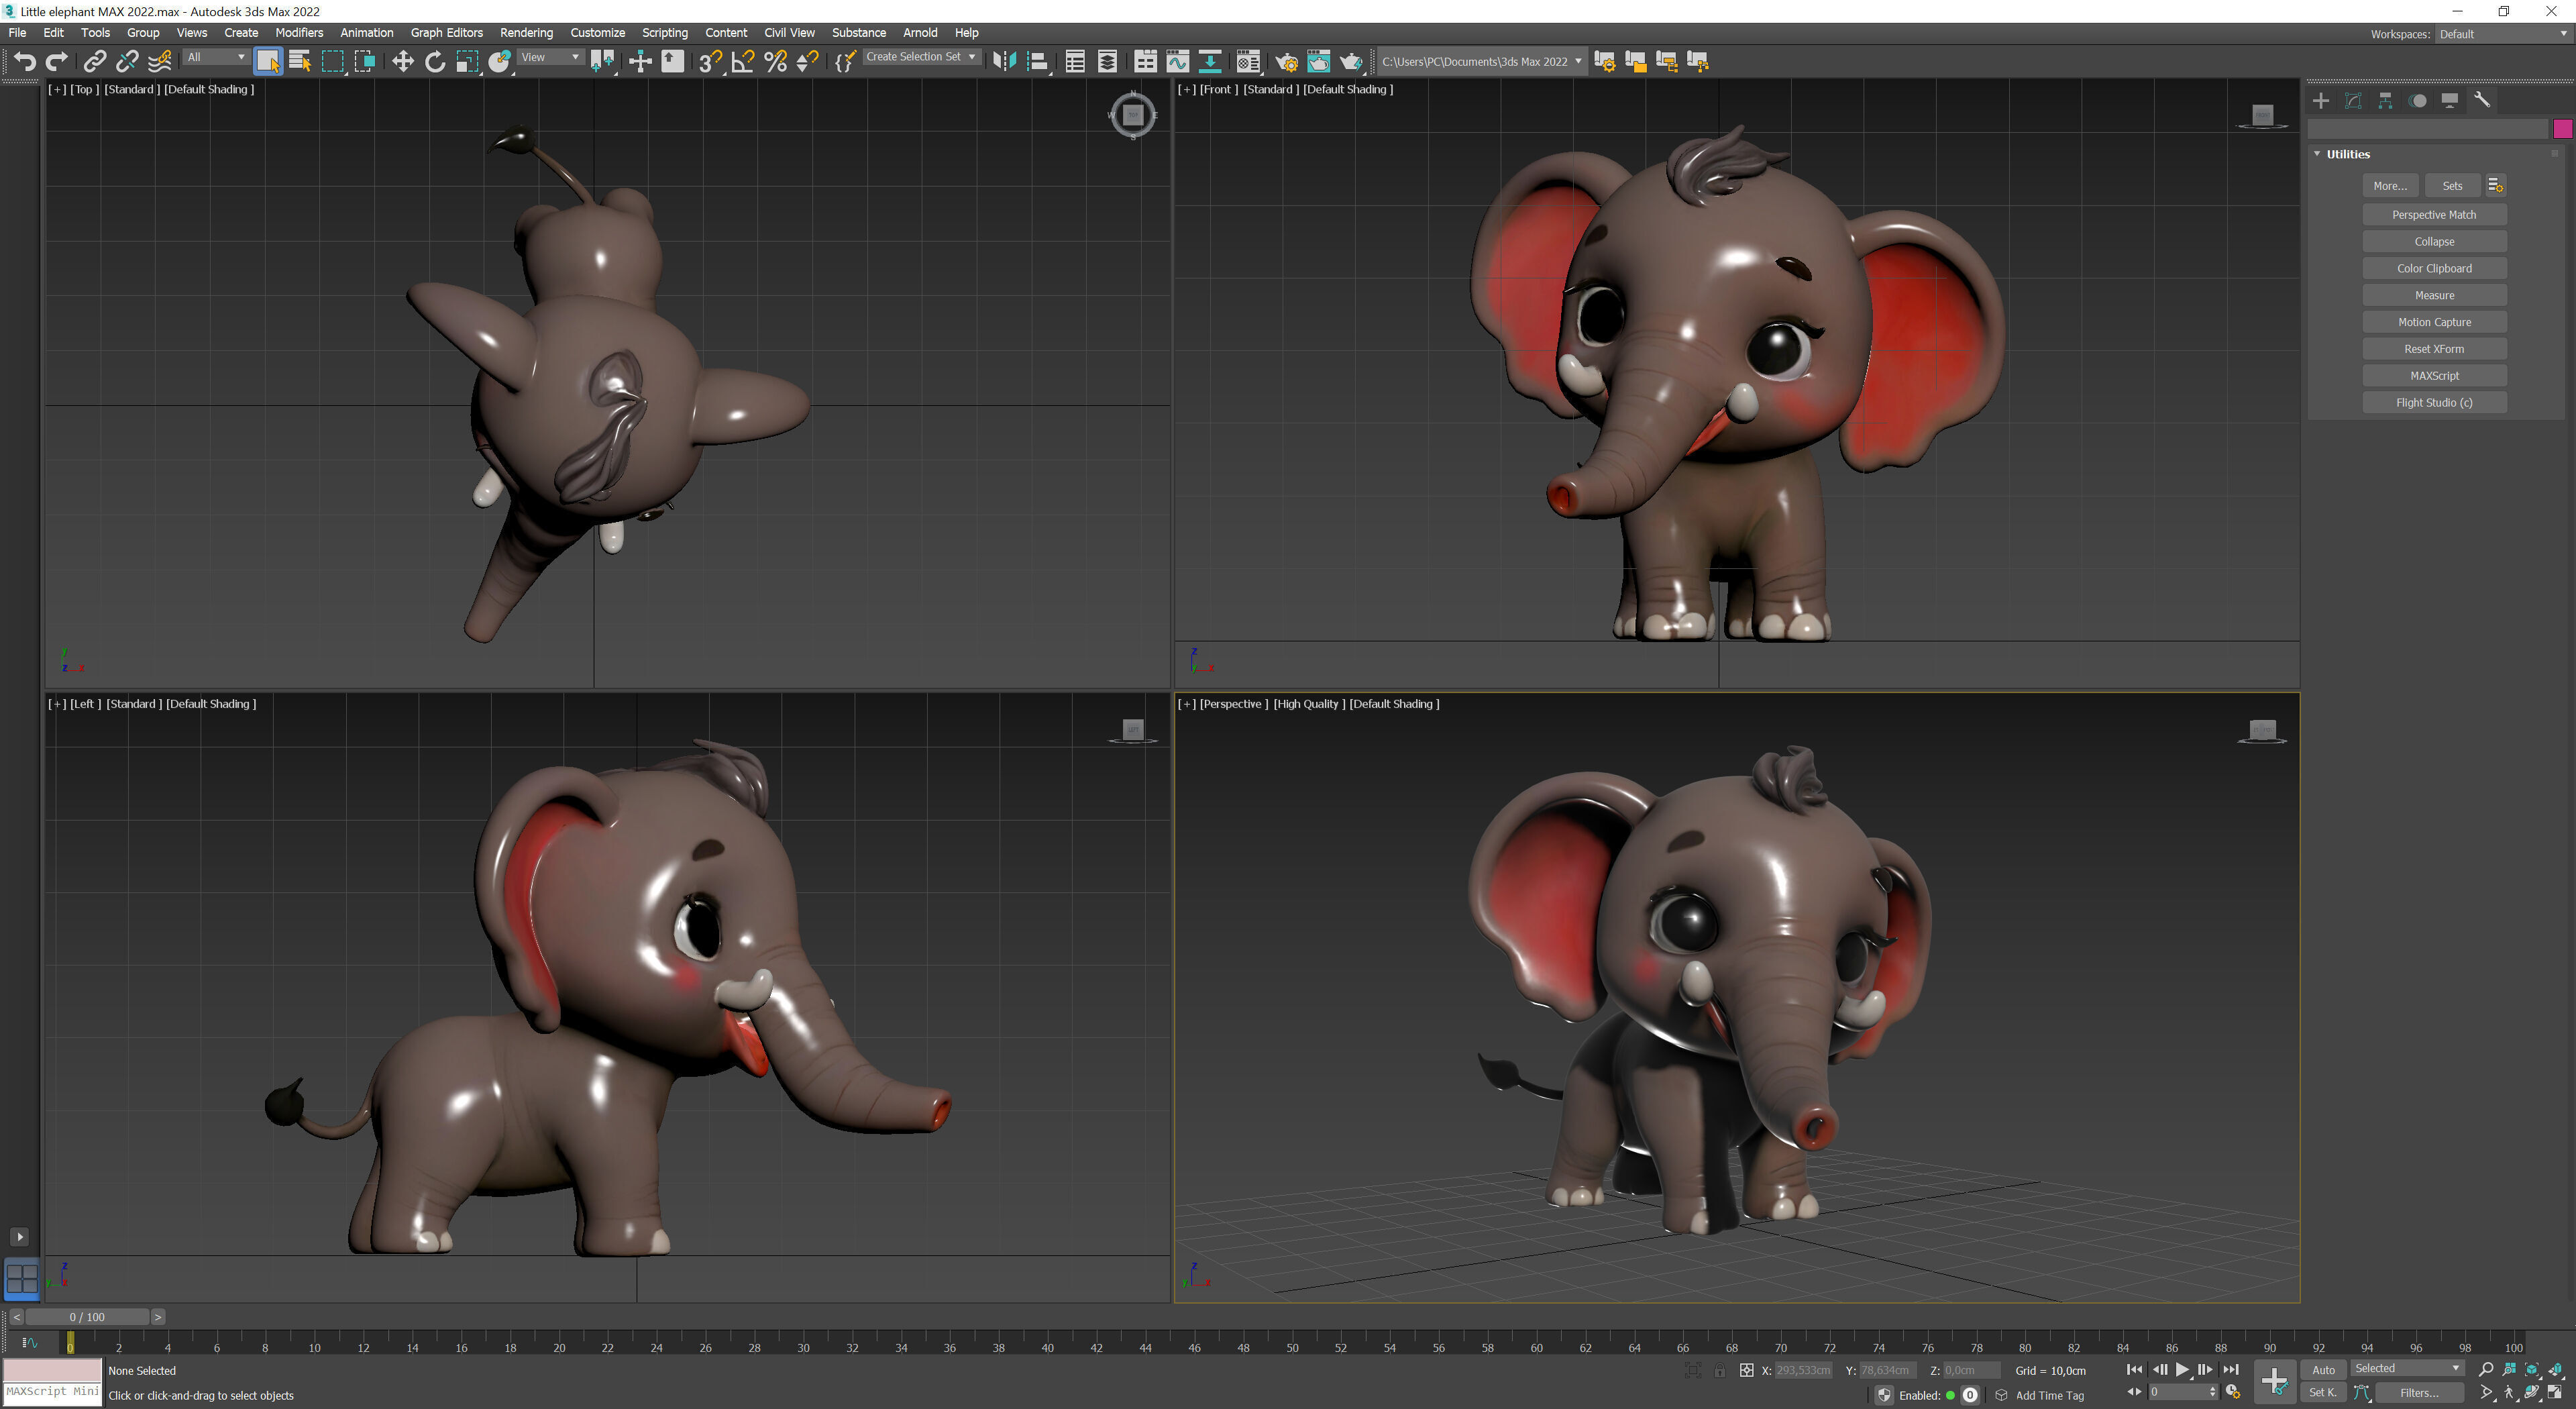Image resolution: width=2576 pixels, height=1409 pixels.
Task: Click the Align tool icon
Action: click(1038, 62)
